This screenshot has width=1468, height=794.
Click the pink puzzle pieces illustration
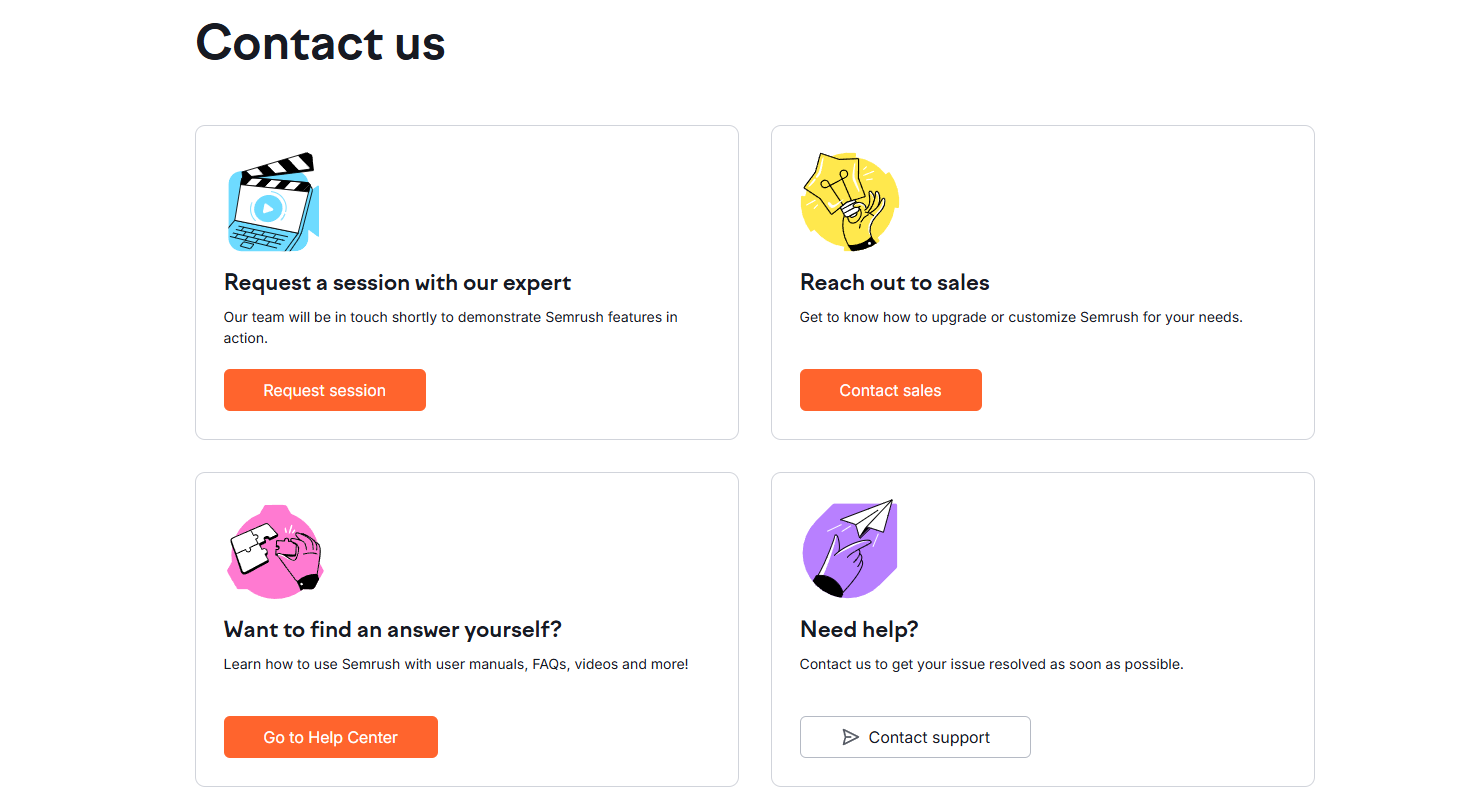pos(274,551)
